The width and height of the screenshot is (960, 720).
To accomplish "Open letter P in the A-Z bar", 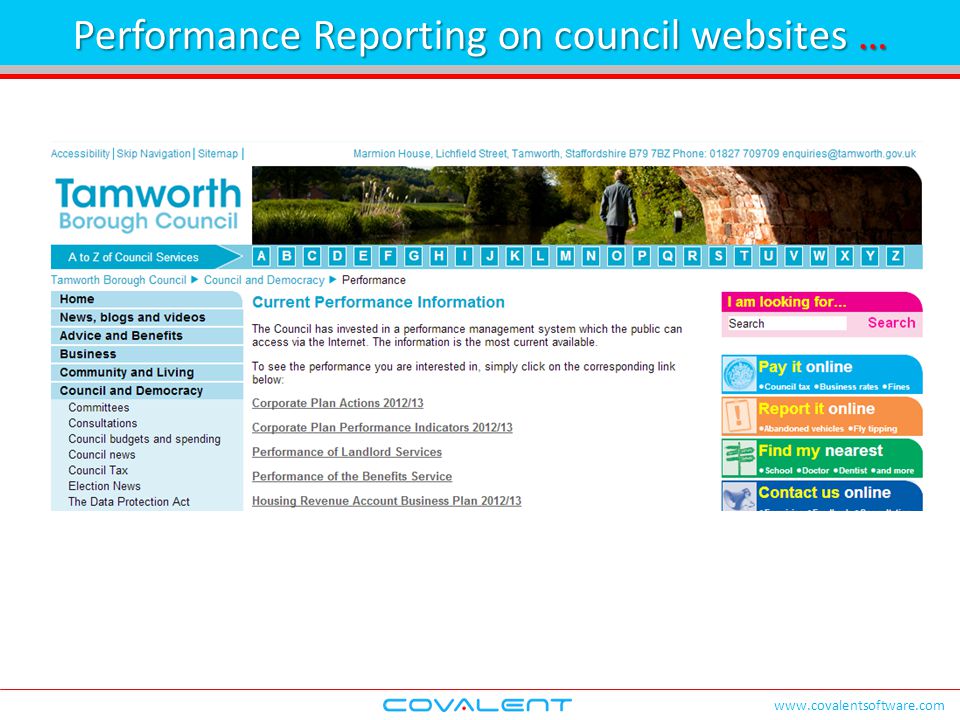I will pos(642,256).
